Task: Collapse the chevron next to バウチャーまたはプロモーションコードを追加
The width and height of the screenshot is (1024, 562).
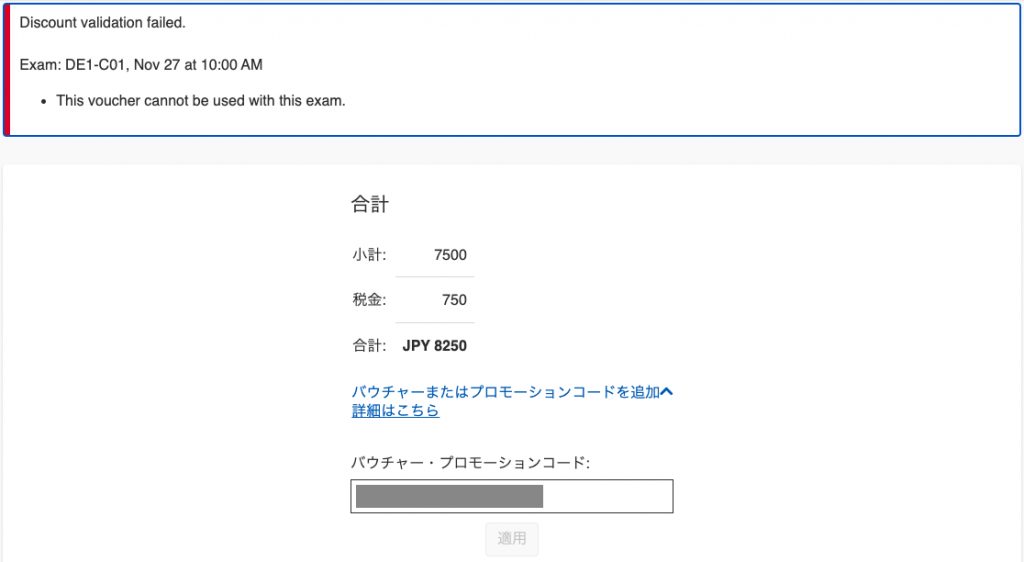Action: coord(667,392)
